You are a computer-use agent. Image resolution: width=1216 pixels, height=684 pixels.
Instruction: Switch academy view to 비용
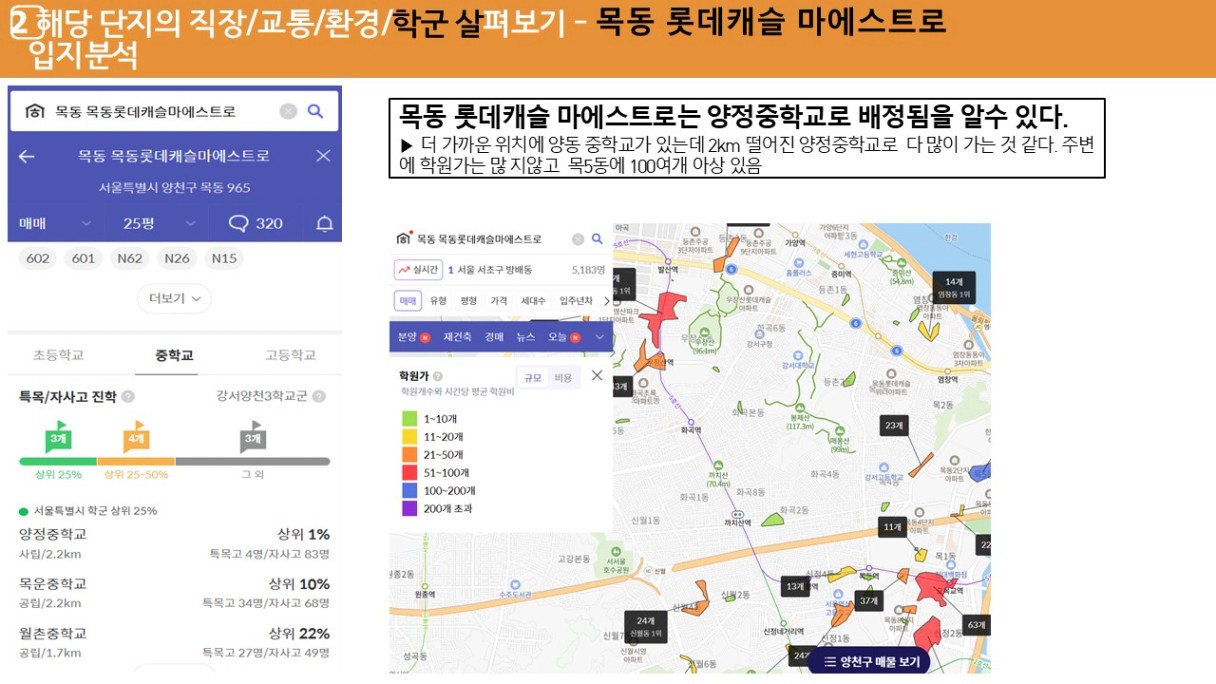tap(562, 377)
